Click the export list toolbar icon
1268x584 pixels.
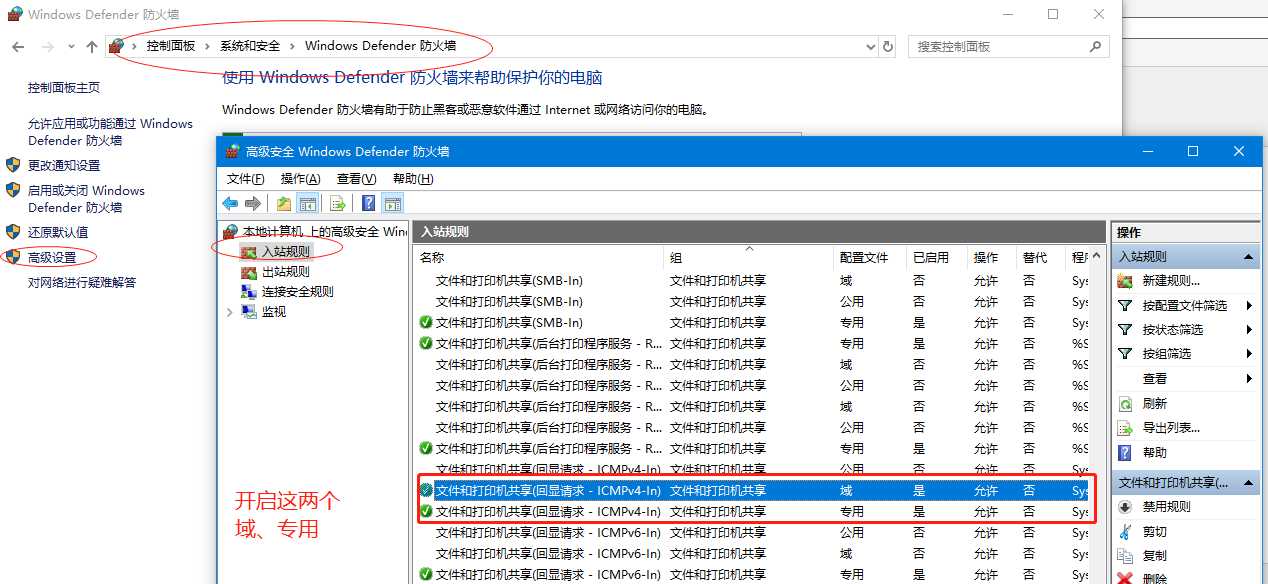(338, 204)
